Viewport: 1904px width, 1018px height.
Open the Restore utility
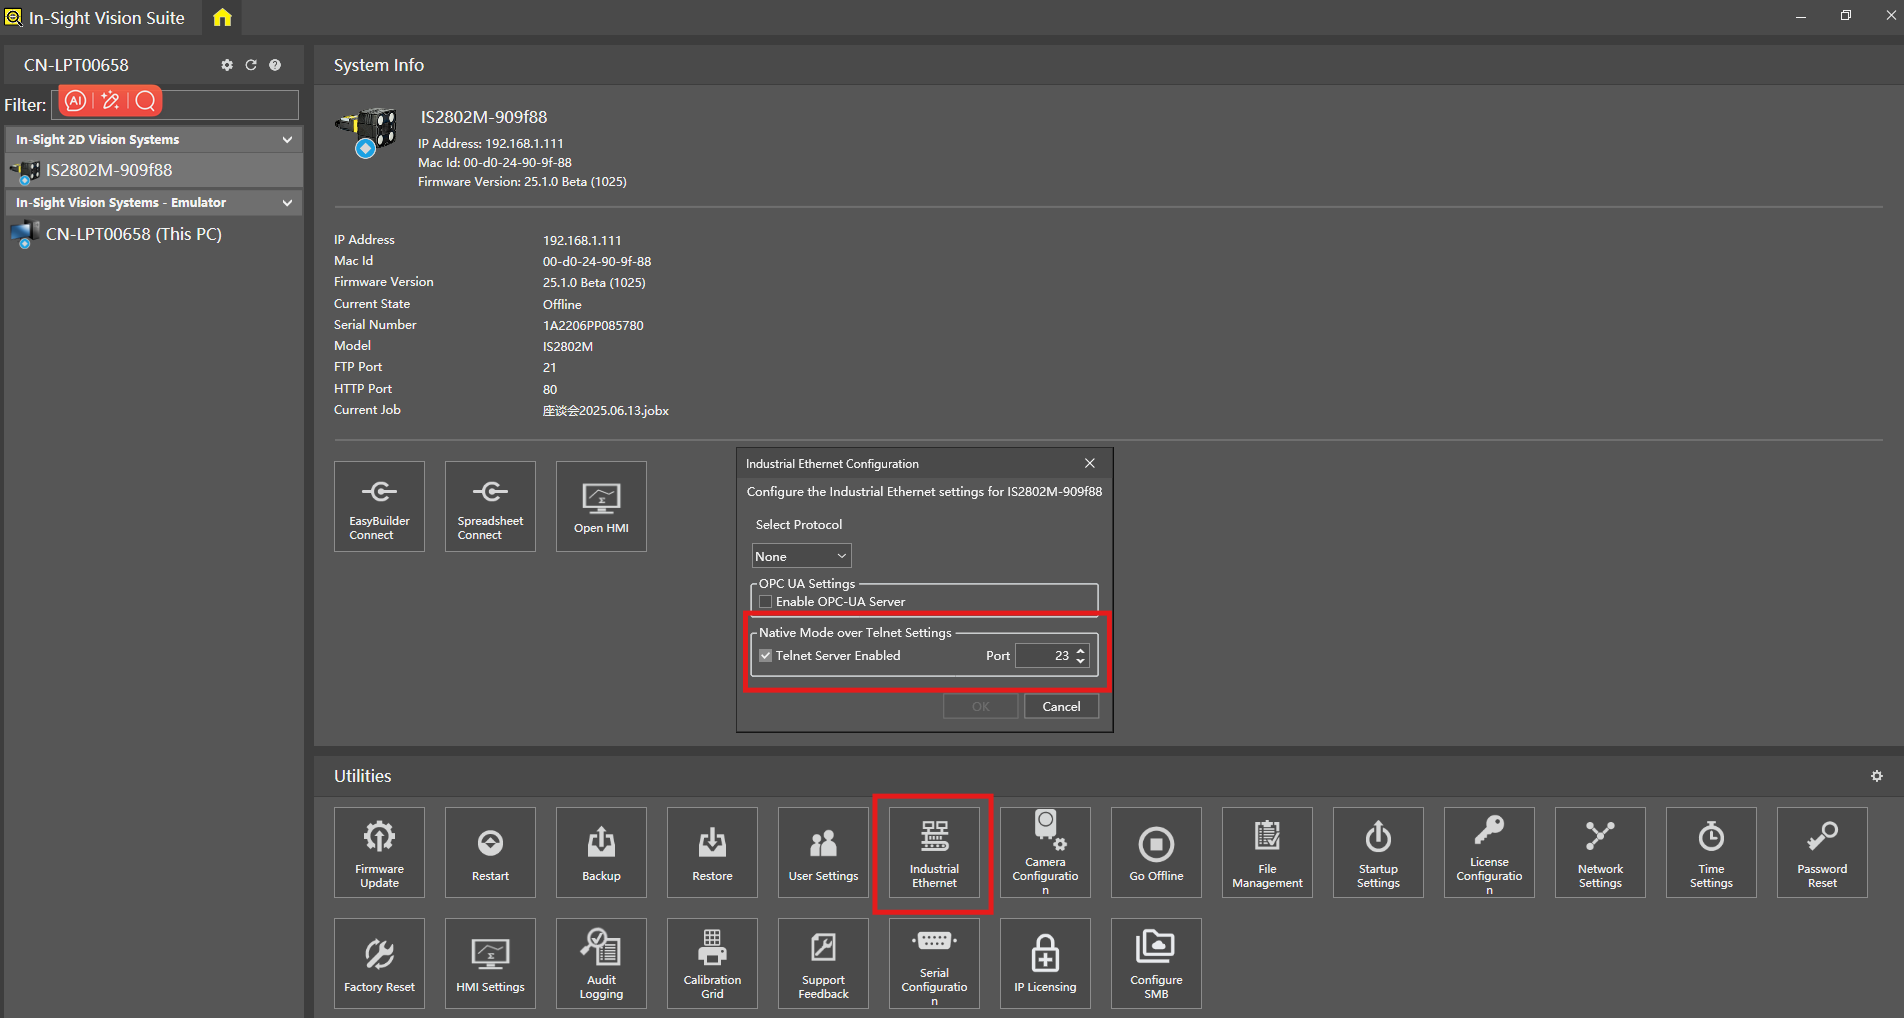pyautogui.click(x=712, y=852)
